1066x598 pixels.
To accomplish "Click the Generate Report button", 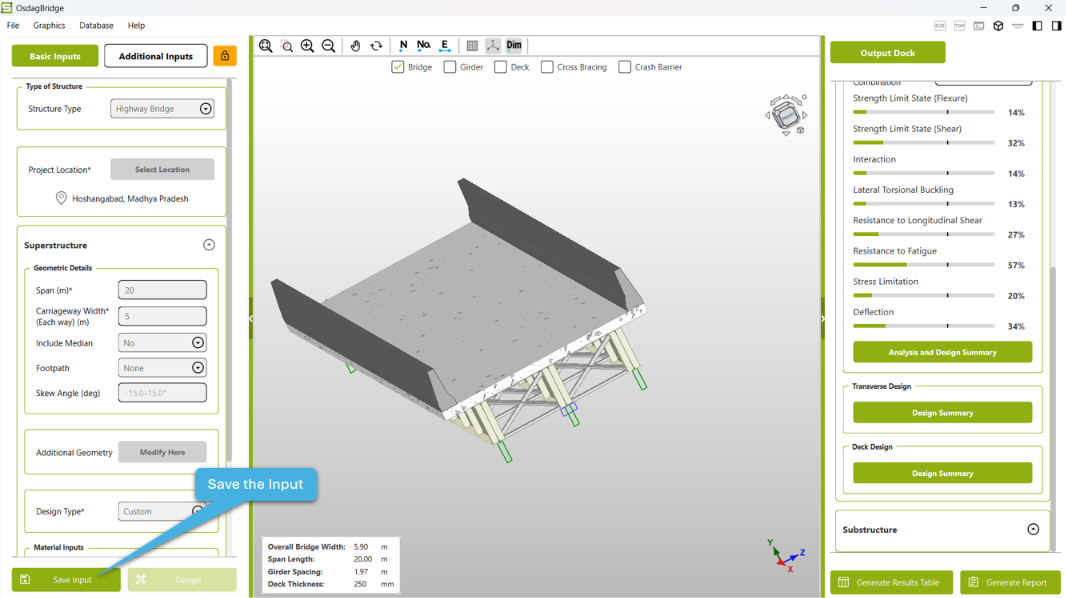I will point(1010,582).
